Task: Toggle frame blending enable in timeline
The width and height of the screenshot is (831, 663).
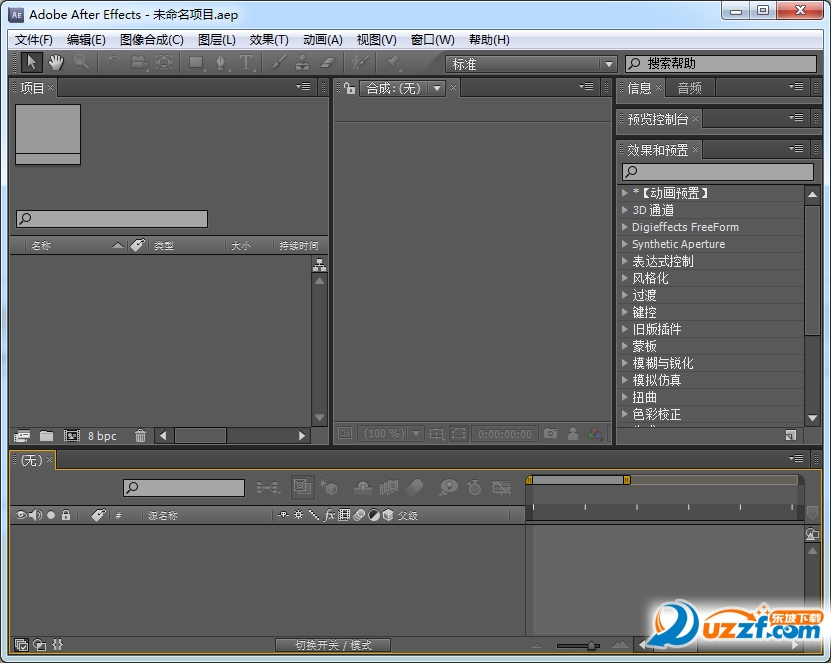Action: [389, 487]
